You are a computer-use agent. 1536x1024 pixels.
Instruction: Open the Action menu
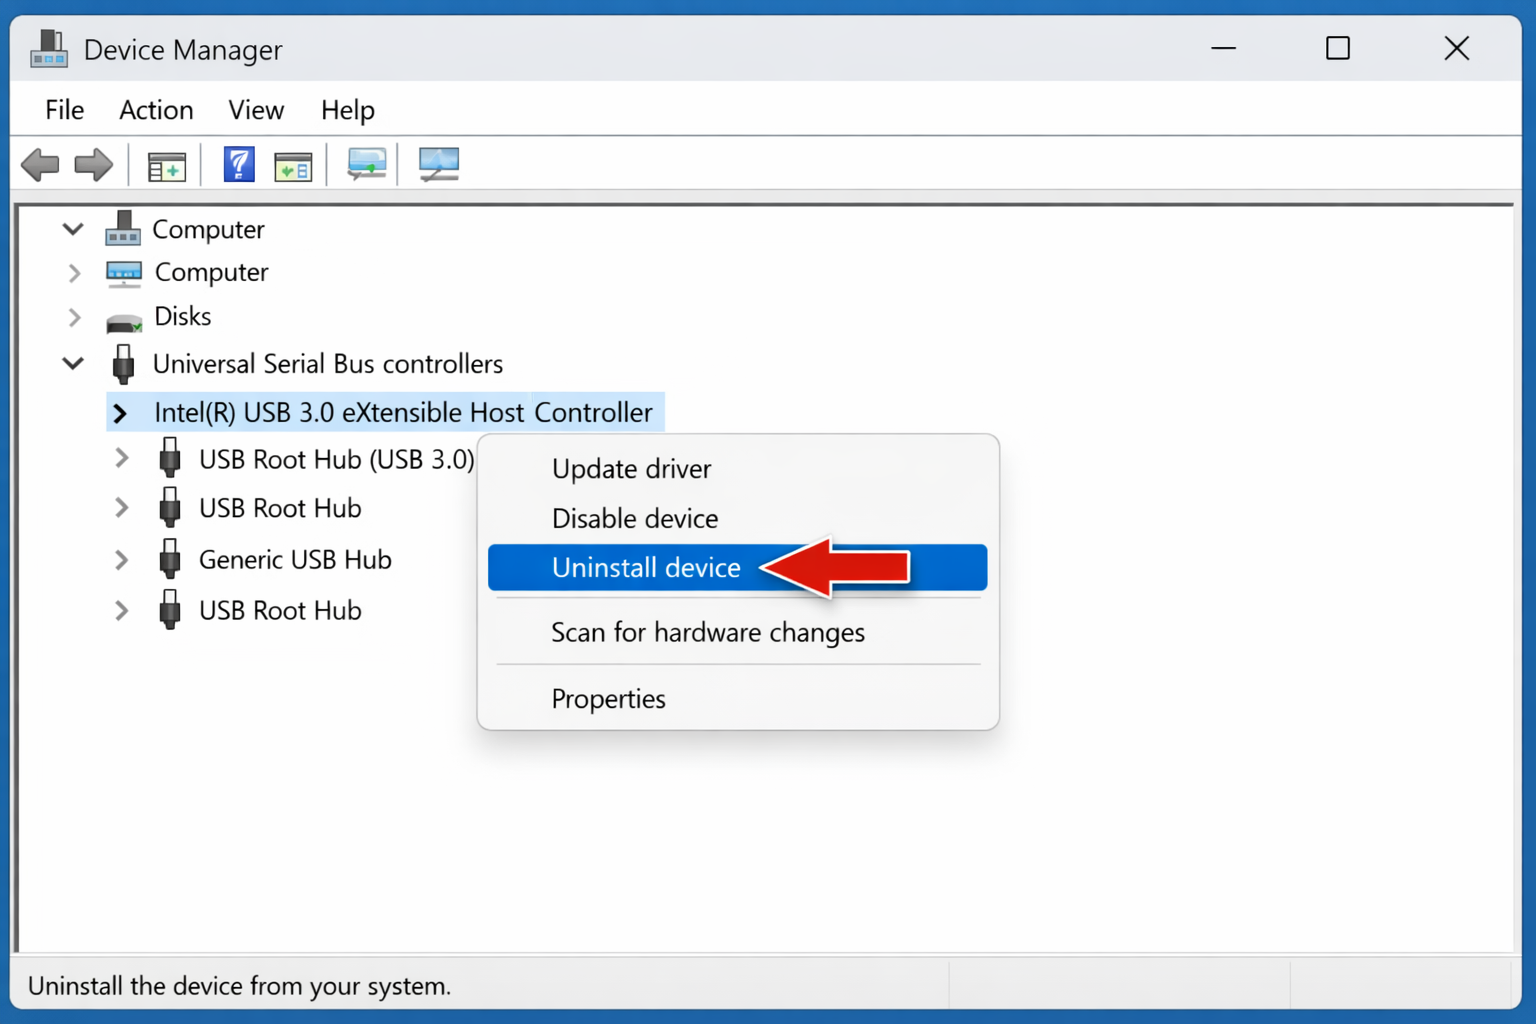(x=156, y=109)
